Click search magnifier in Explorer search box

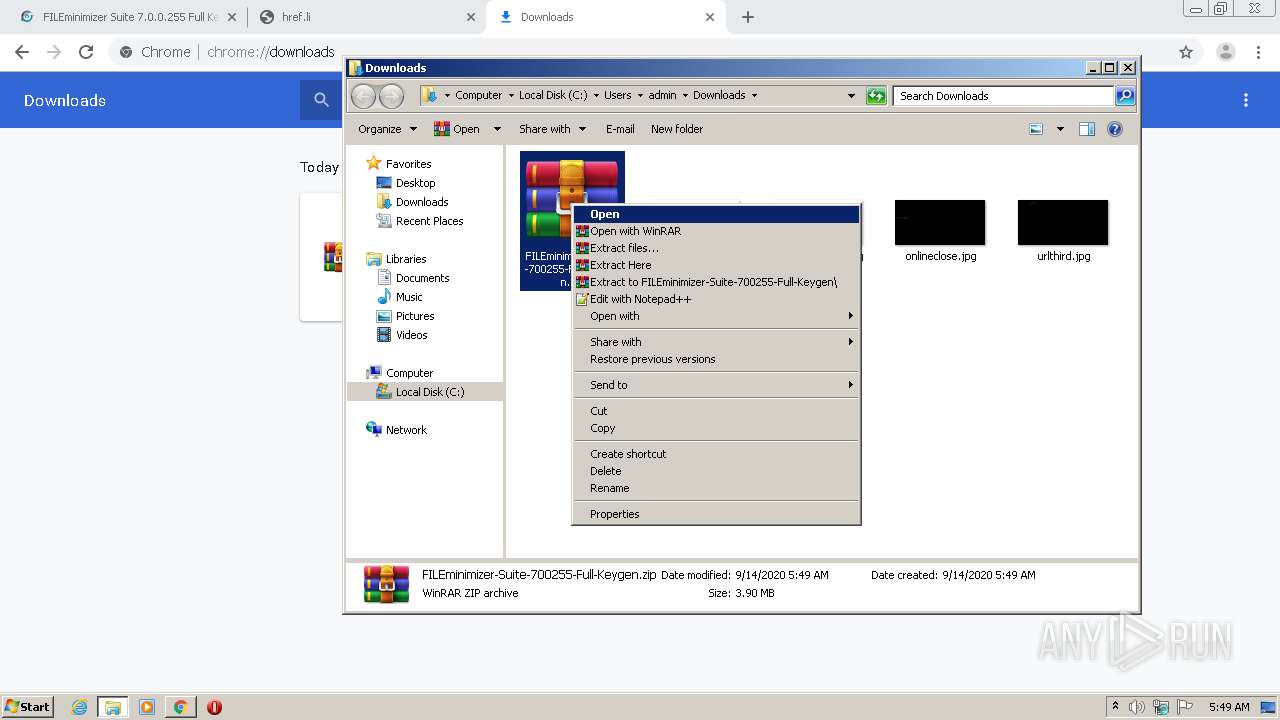1125,96
